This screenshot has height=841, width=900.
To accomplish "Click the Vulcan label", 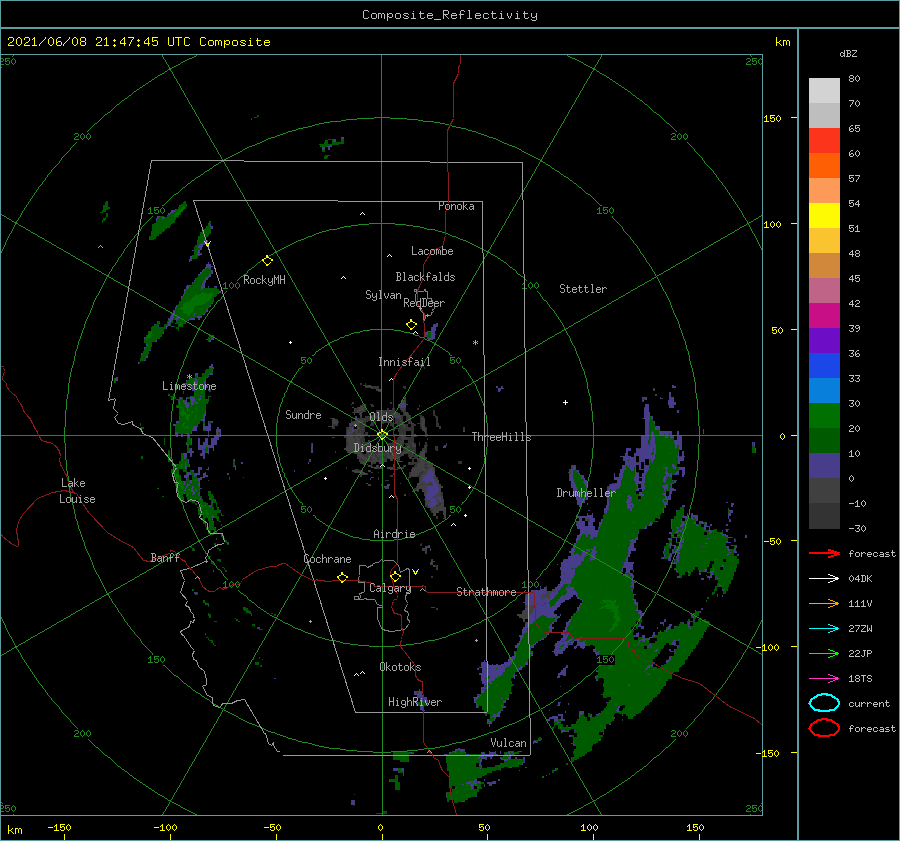I will (509, 743).
